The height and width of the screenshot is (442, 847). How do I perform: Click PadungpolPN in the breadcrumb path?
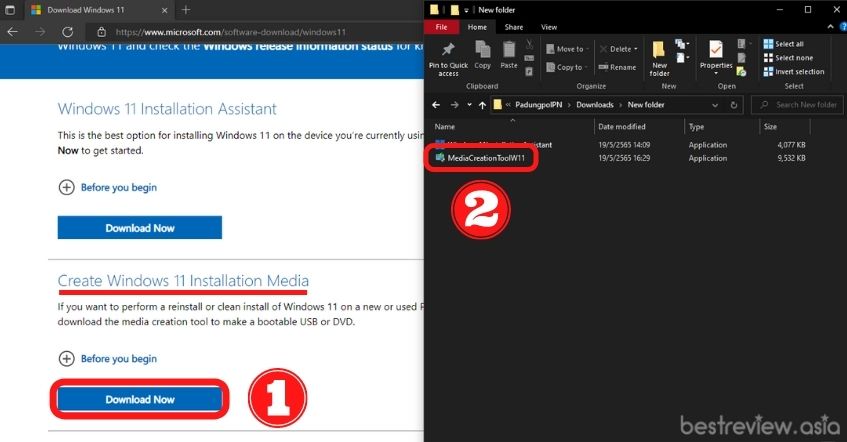[539, 105]
